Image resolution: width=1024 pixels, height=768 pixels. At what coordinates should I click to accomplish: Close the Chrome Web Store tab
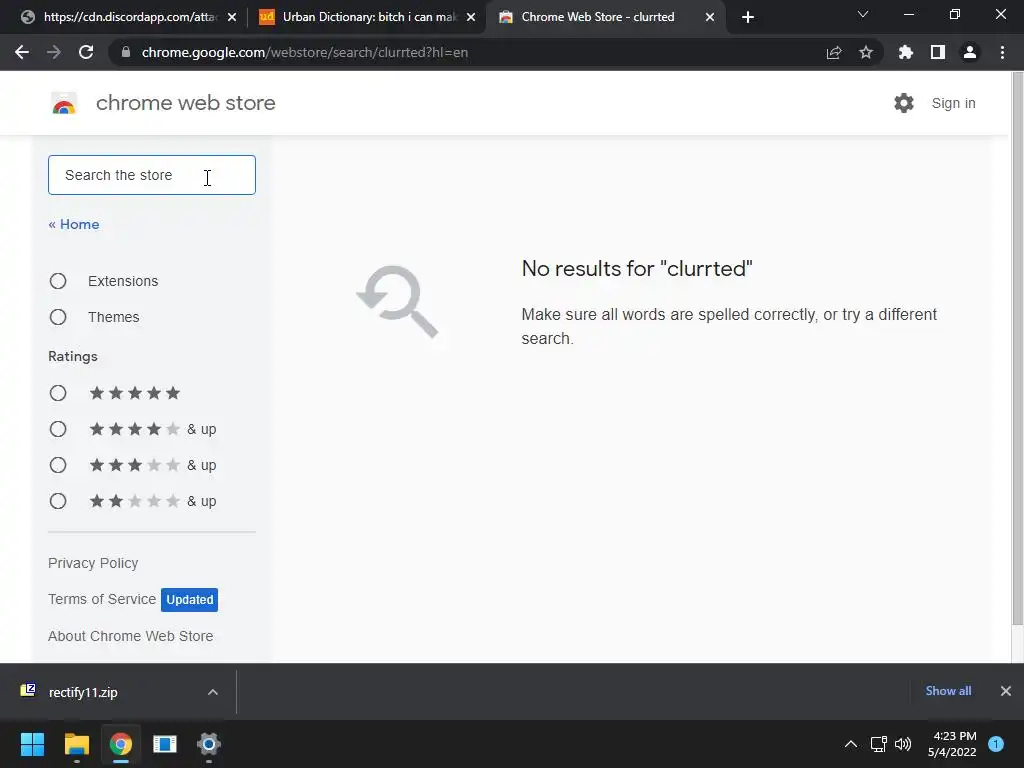pyautogui.click(x=710, y=17)
